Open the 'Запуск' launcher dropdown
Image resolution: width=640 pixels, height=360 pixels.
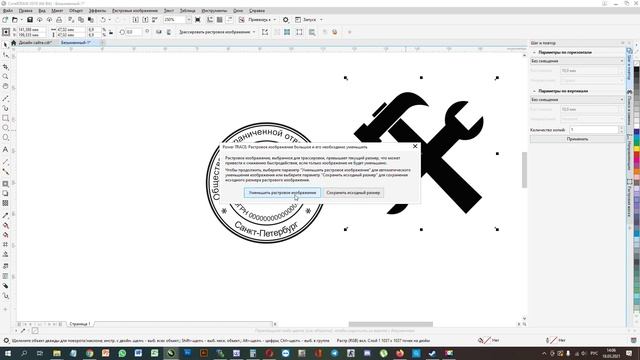[x=321, y=20]
